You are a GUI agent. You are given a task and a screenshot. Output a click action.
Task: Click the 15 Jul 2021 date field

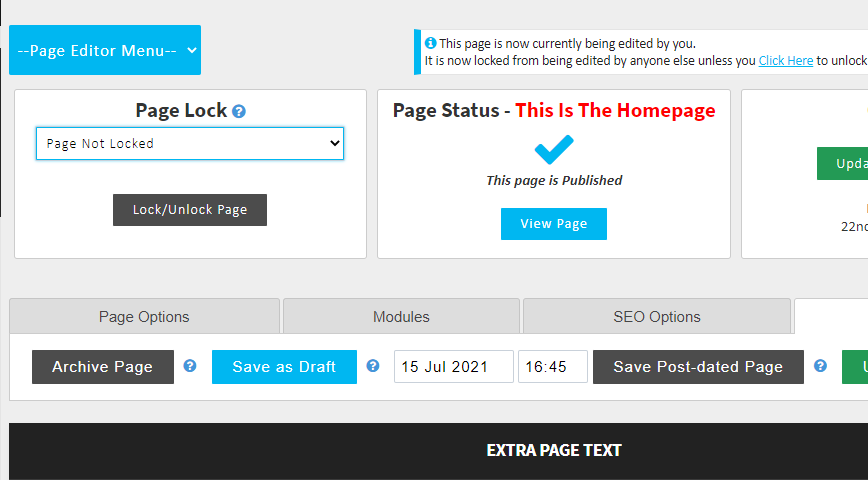coord(453,367)
